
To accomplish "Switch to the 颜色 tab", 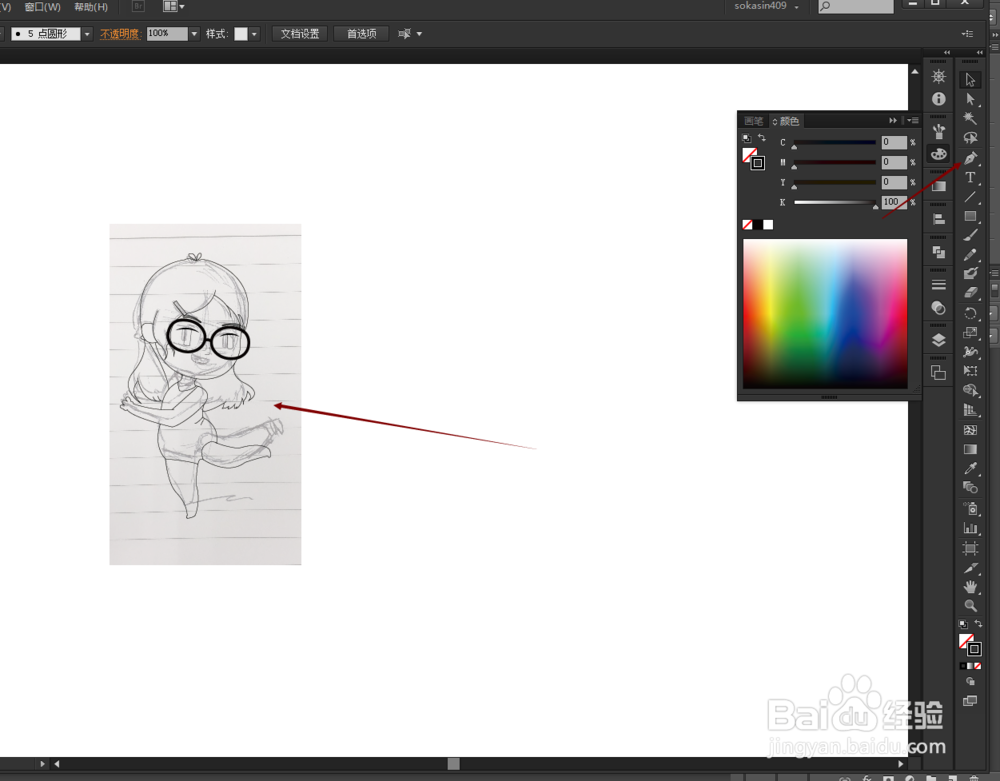I will point(786,121).
